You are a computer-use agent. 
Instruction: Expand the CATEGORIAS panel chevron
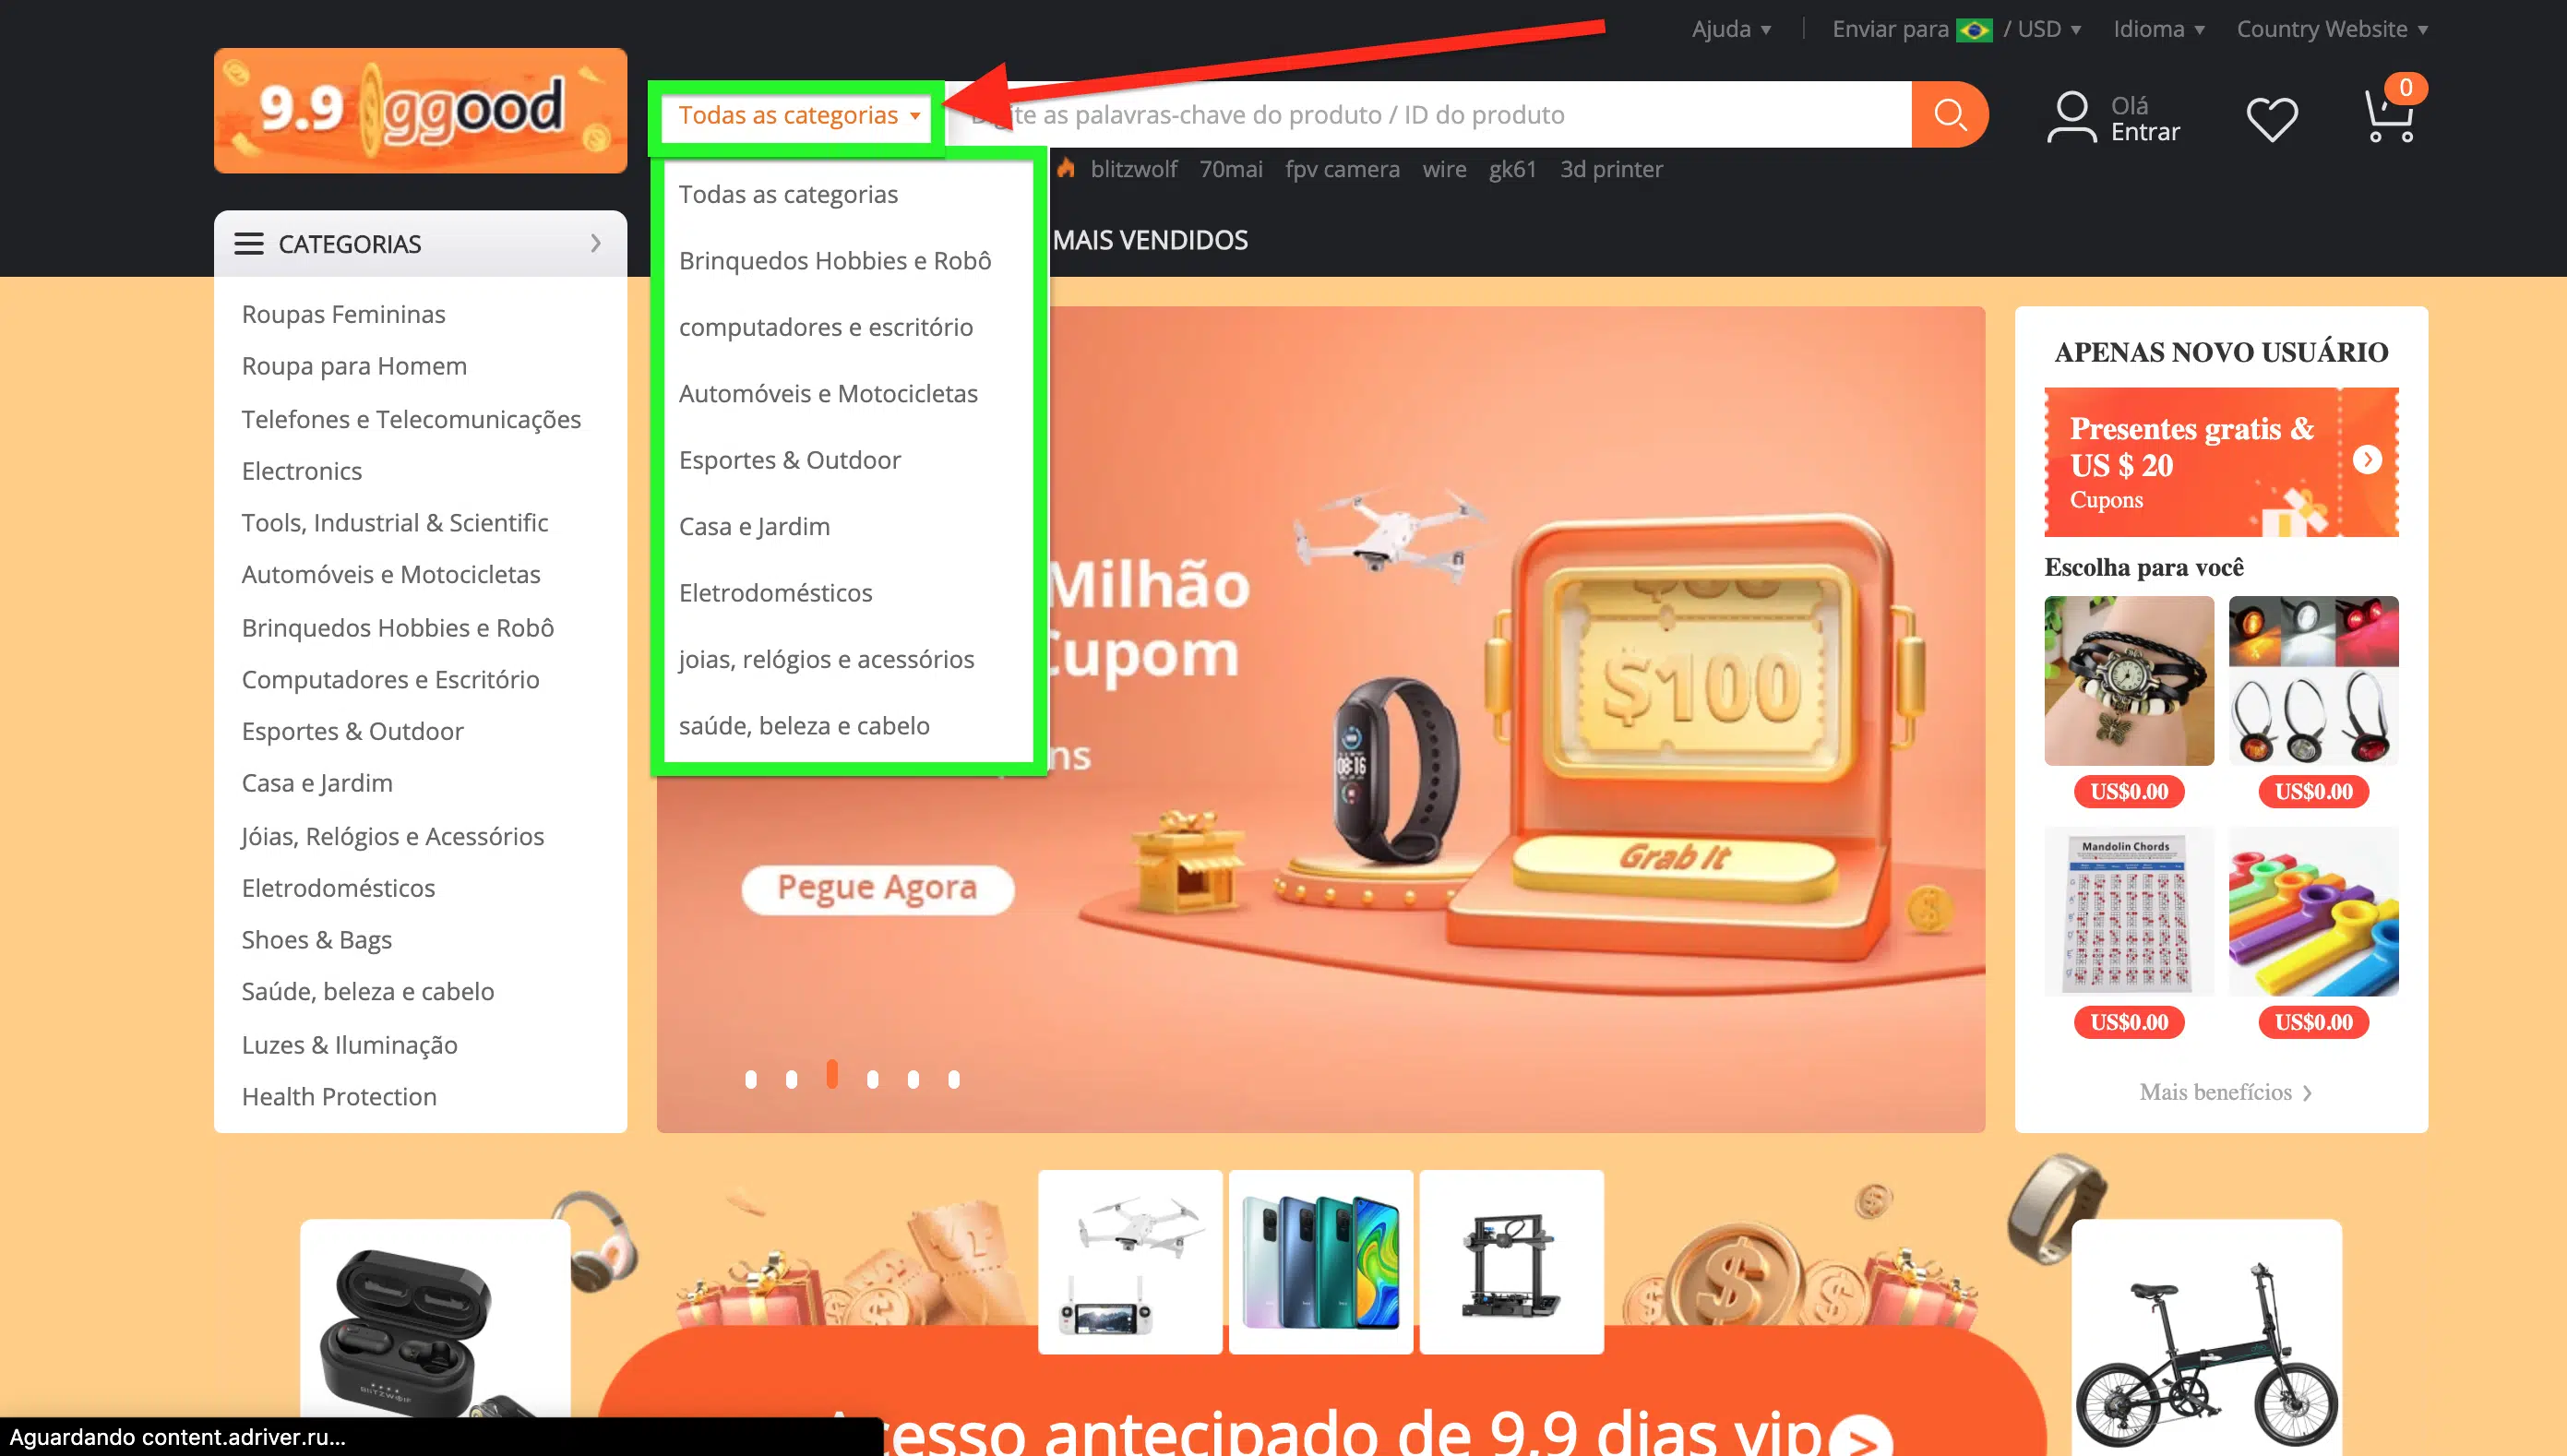pyautogui.click(x=596, y=243)
